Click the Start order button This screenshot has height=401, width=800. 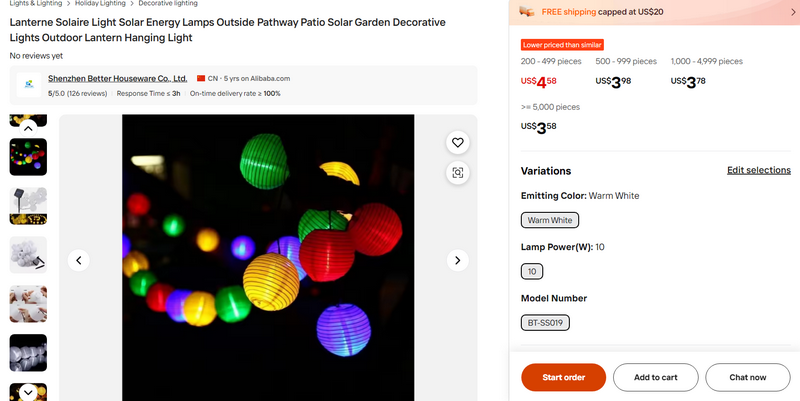(563, 377)
